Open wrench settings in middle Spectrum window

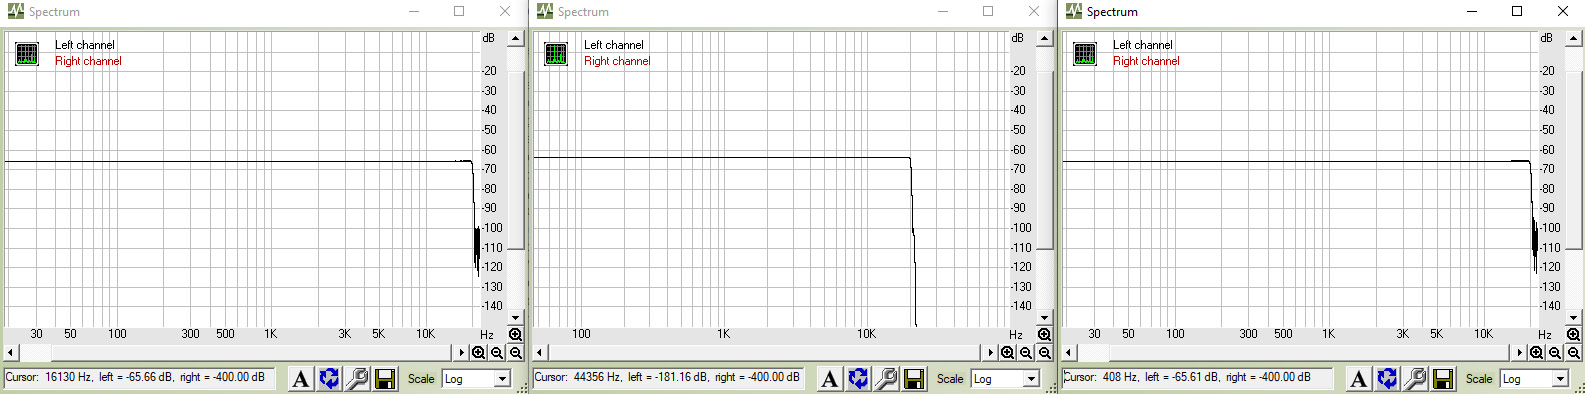pyautogui.click(x=886, y=379)
